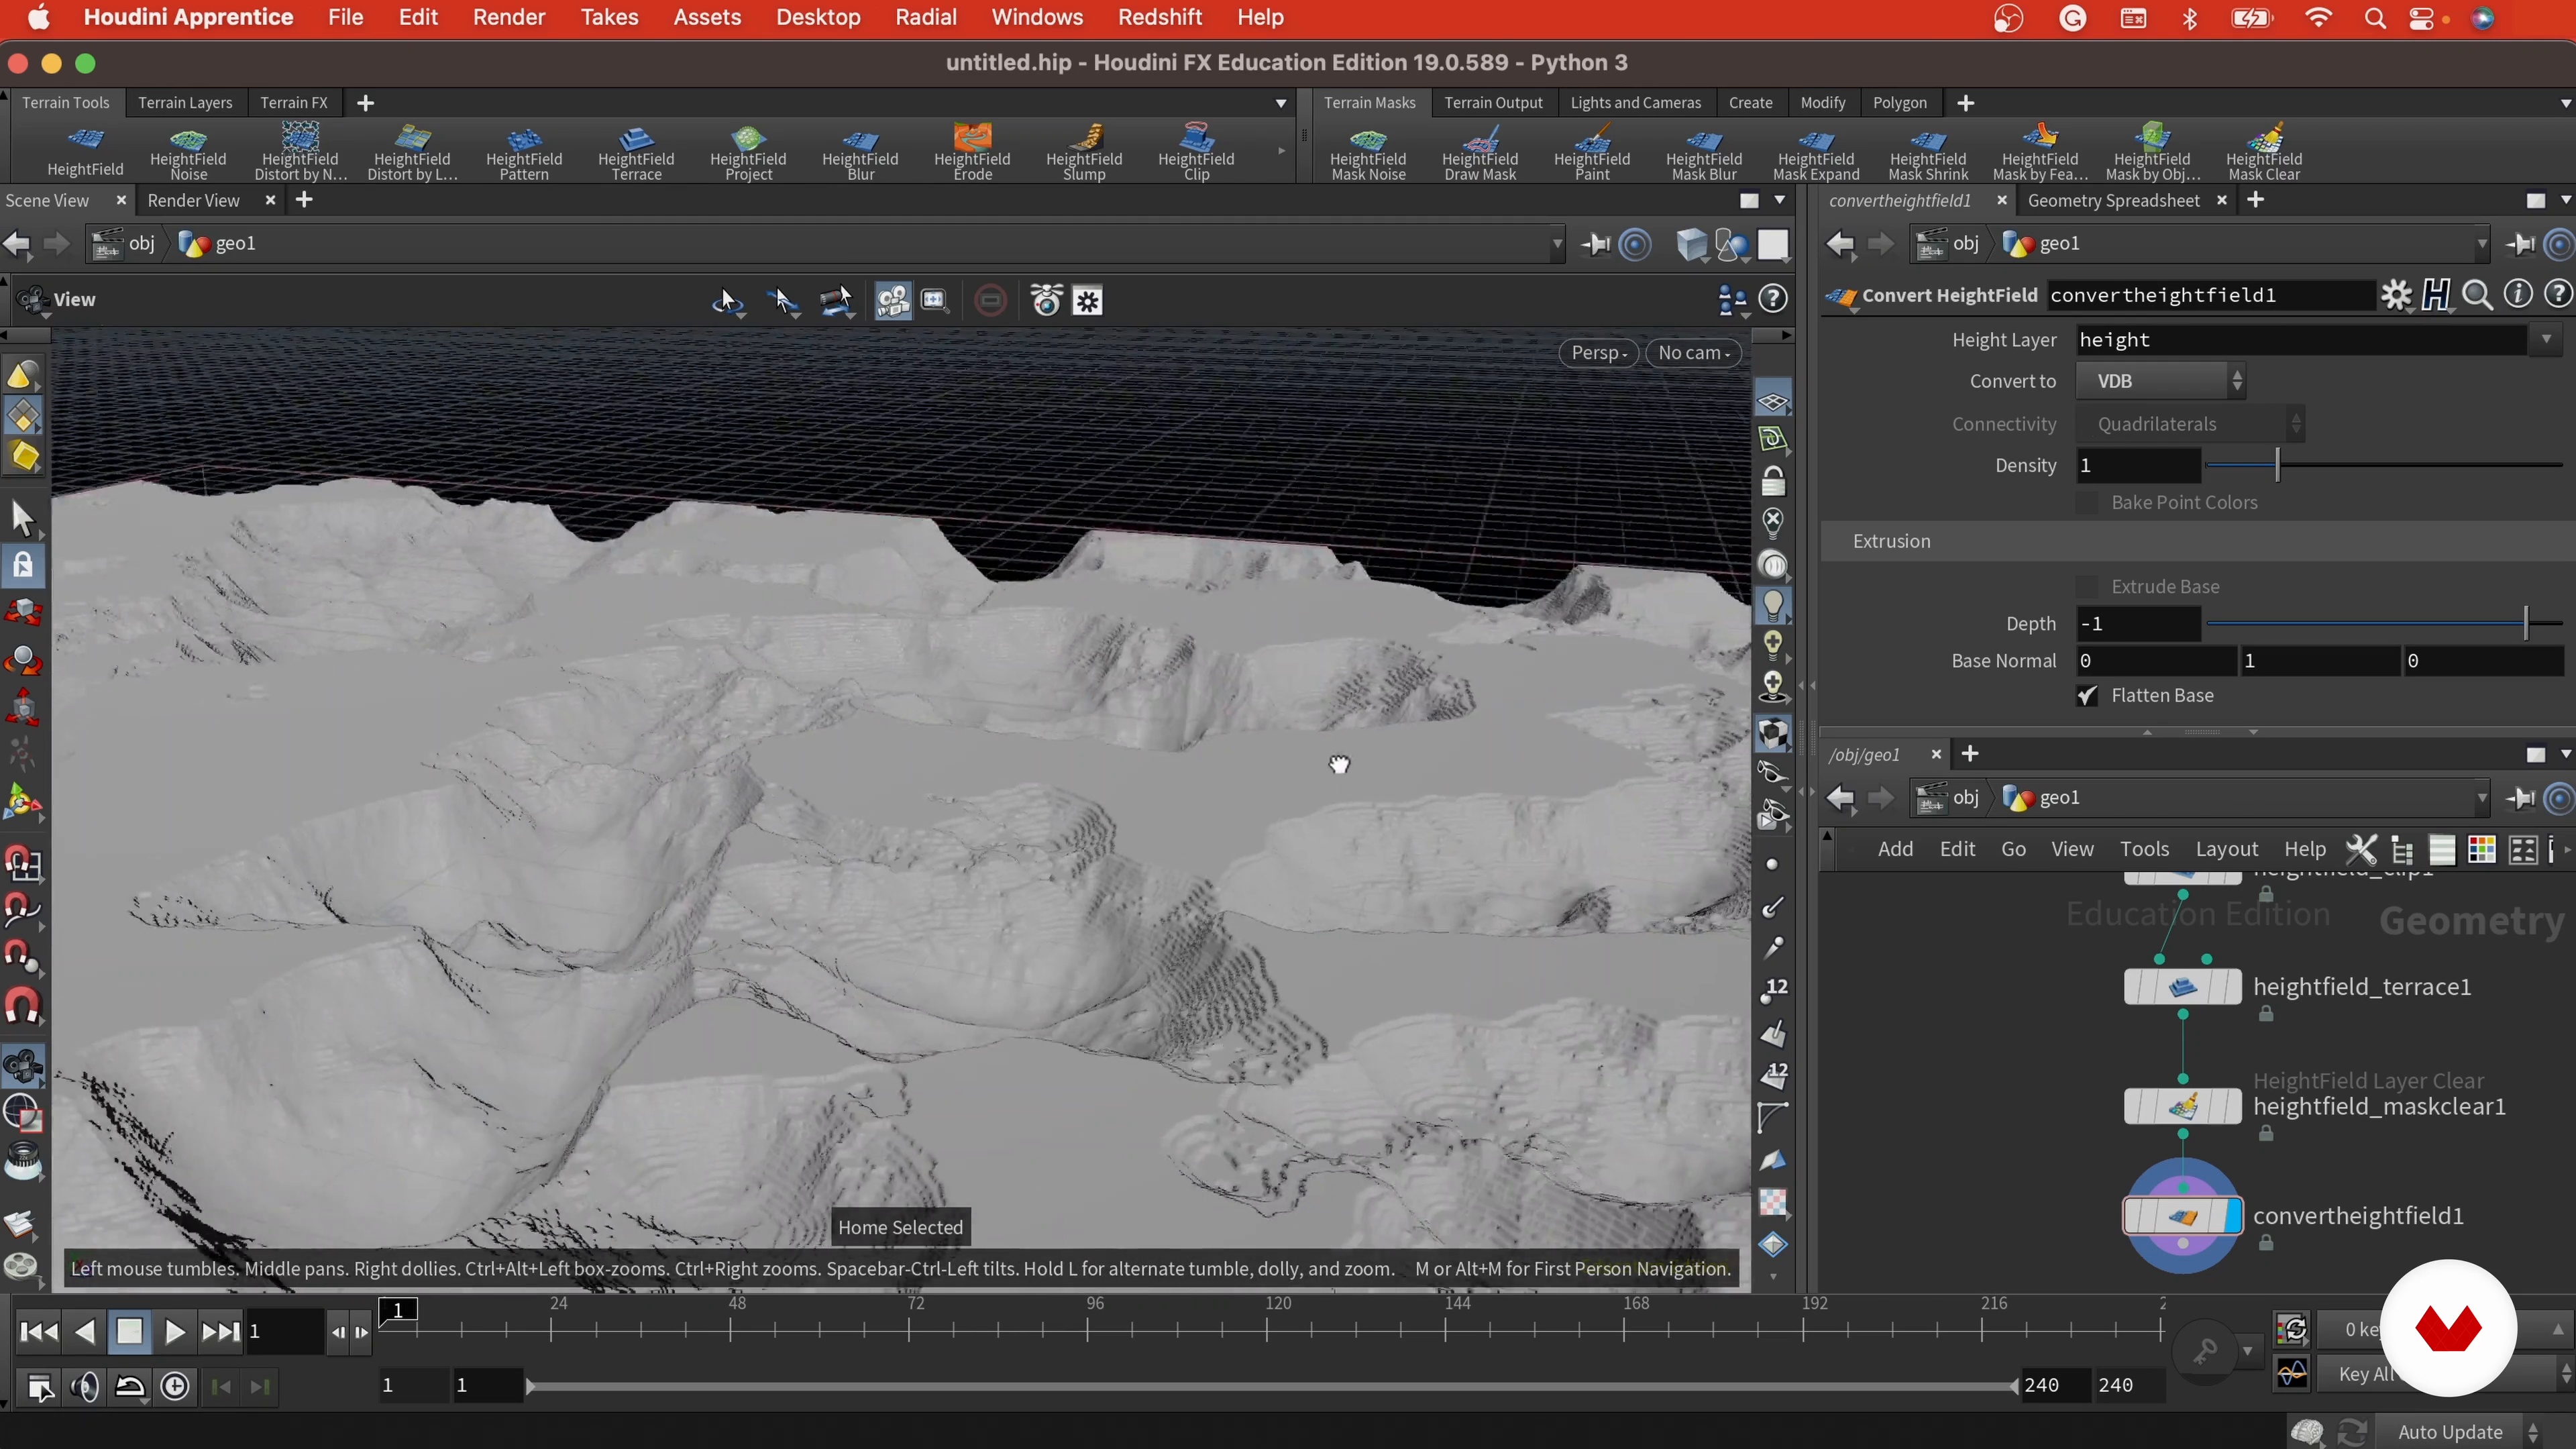Image resolution: width=2576 pixels, height=1449 pixels.
Task: Click the heightfield_terrace1 node
Action: pos(2182,987)
